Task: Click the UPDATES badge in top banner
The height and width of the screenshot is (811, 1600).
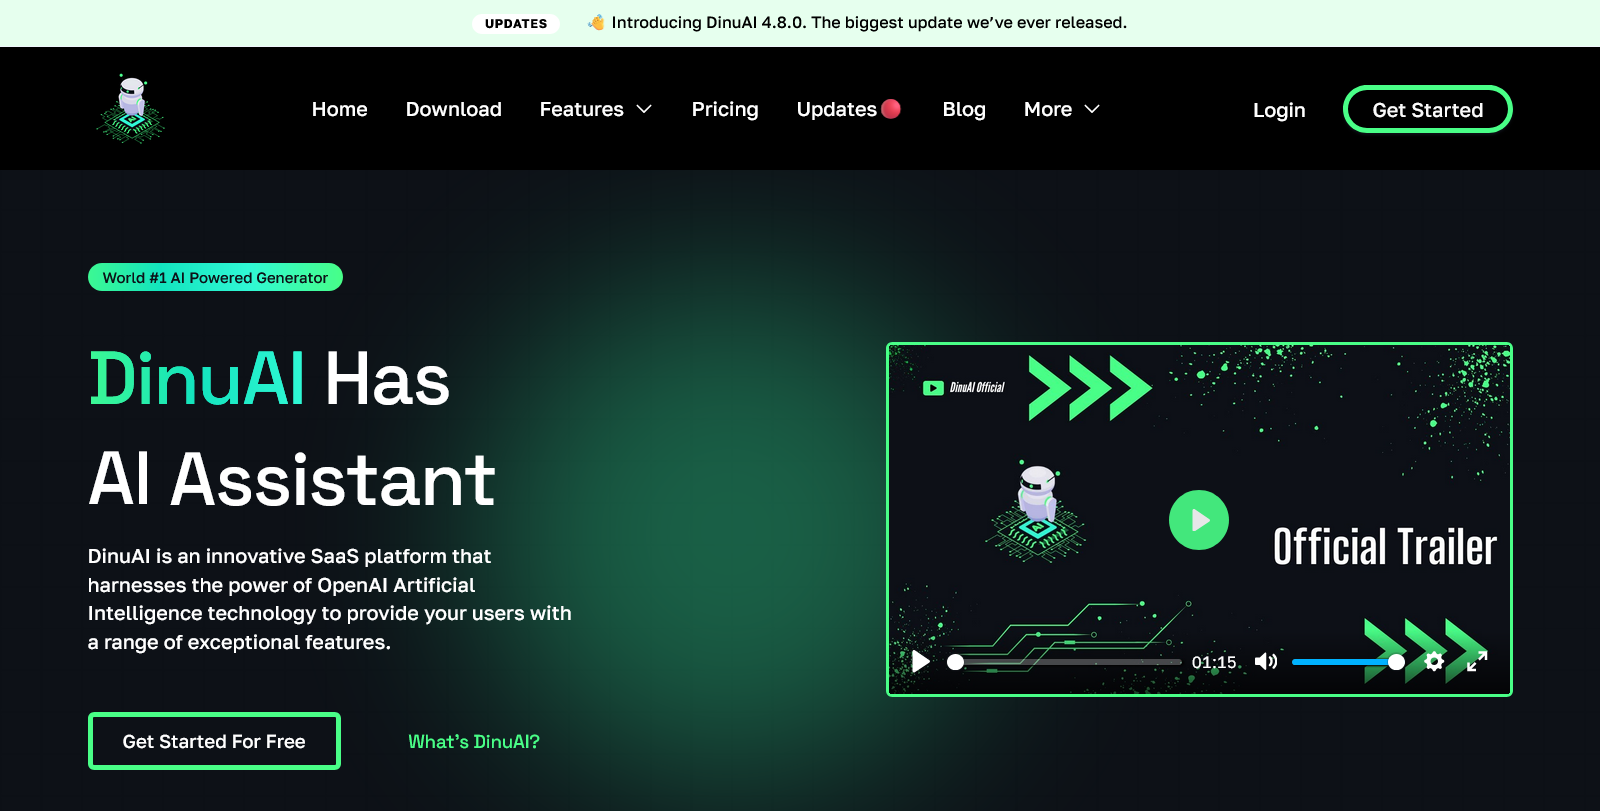Action: [x=516, y=23]
